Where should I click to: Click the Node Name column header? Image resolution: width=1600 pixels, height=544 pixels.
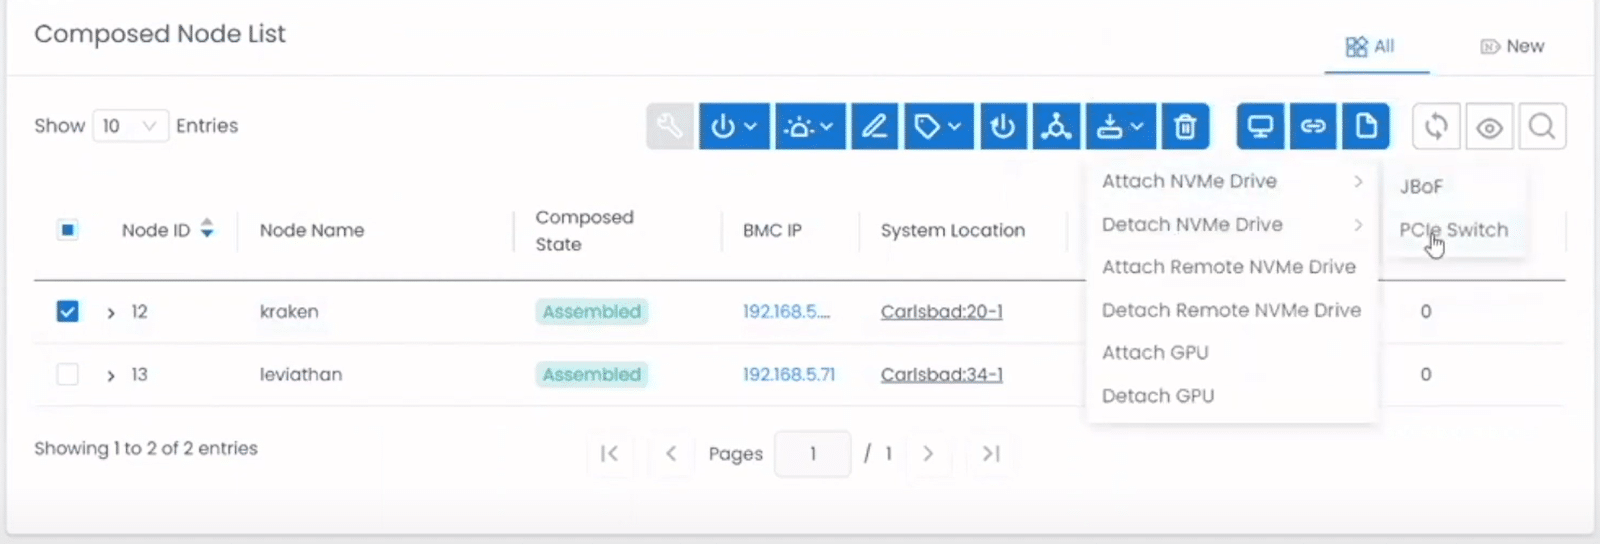point(312,230)
